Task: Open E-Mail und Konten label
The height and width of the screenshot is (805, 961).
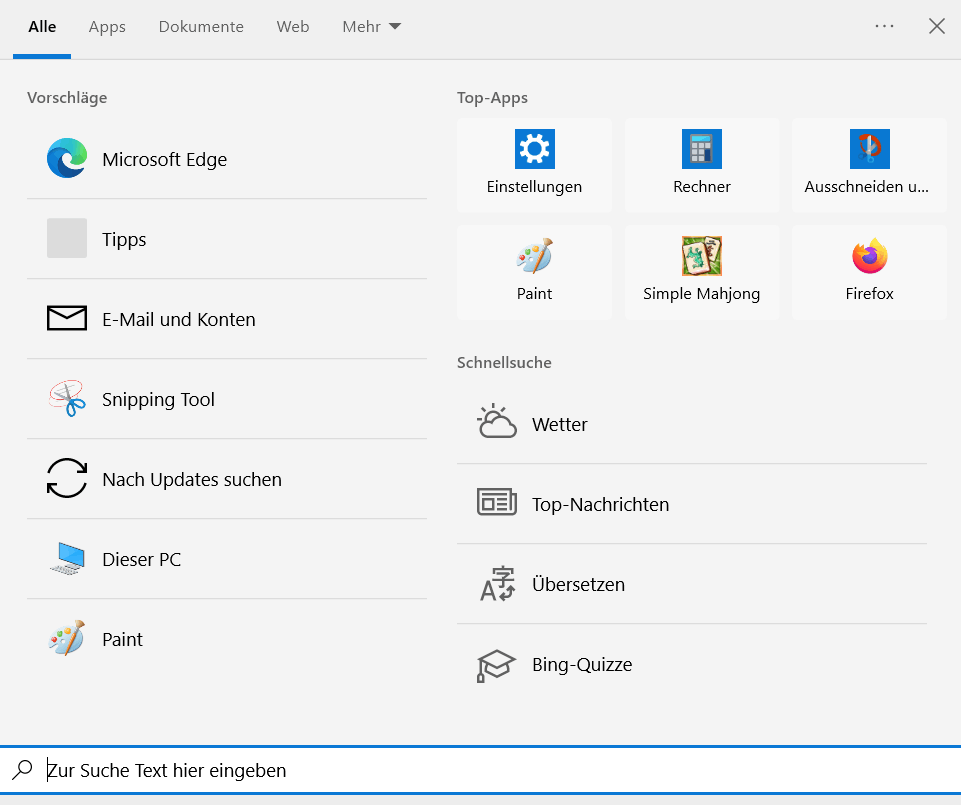Action: (178, 319)
